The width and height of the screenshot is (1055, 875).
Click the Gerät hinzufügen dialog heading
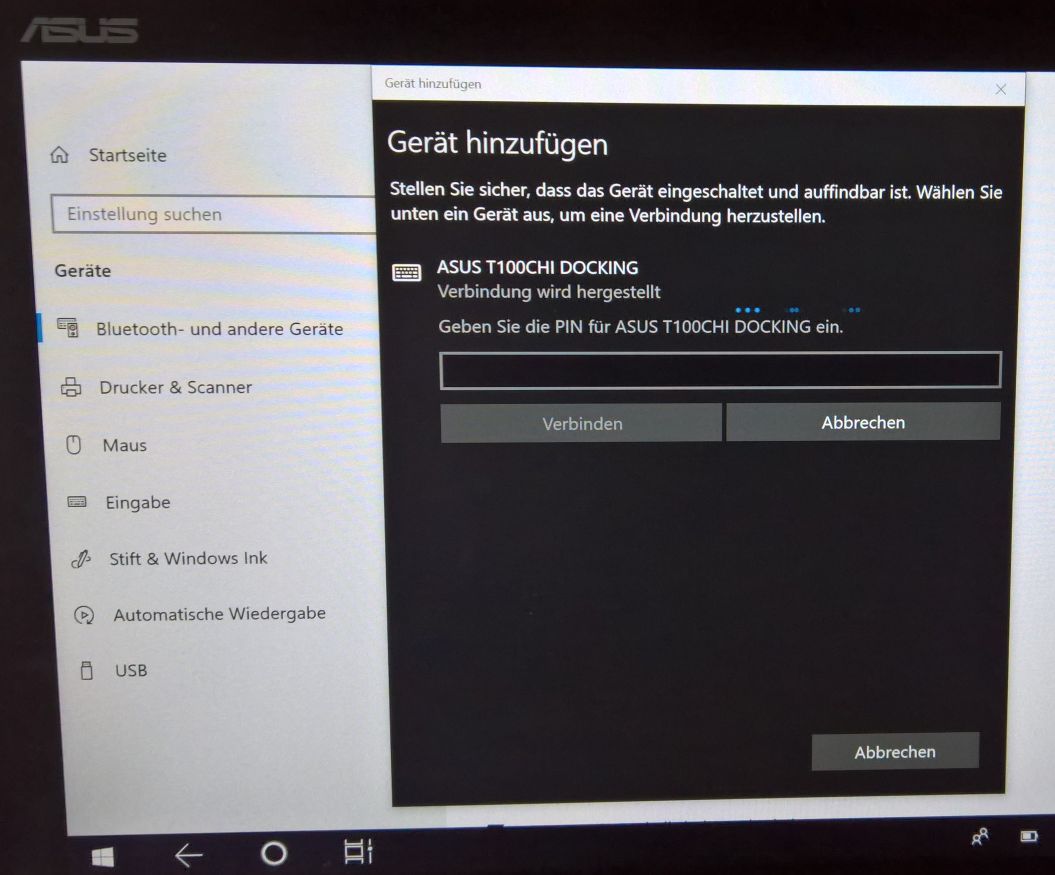click(x=497, y=144)
